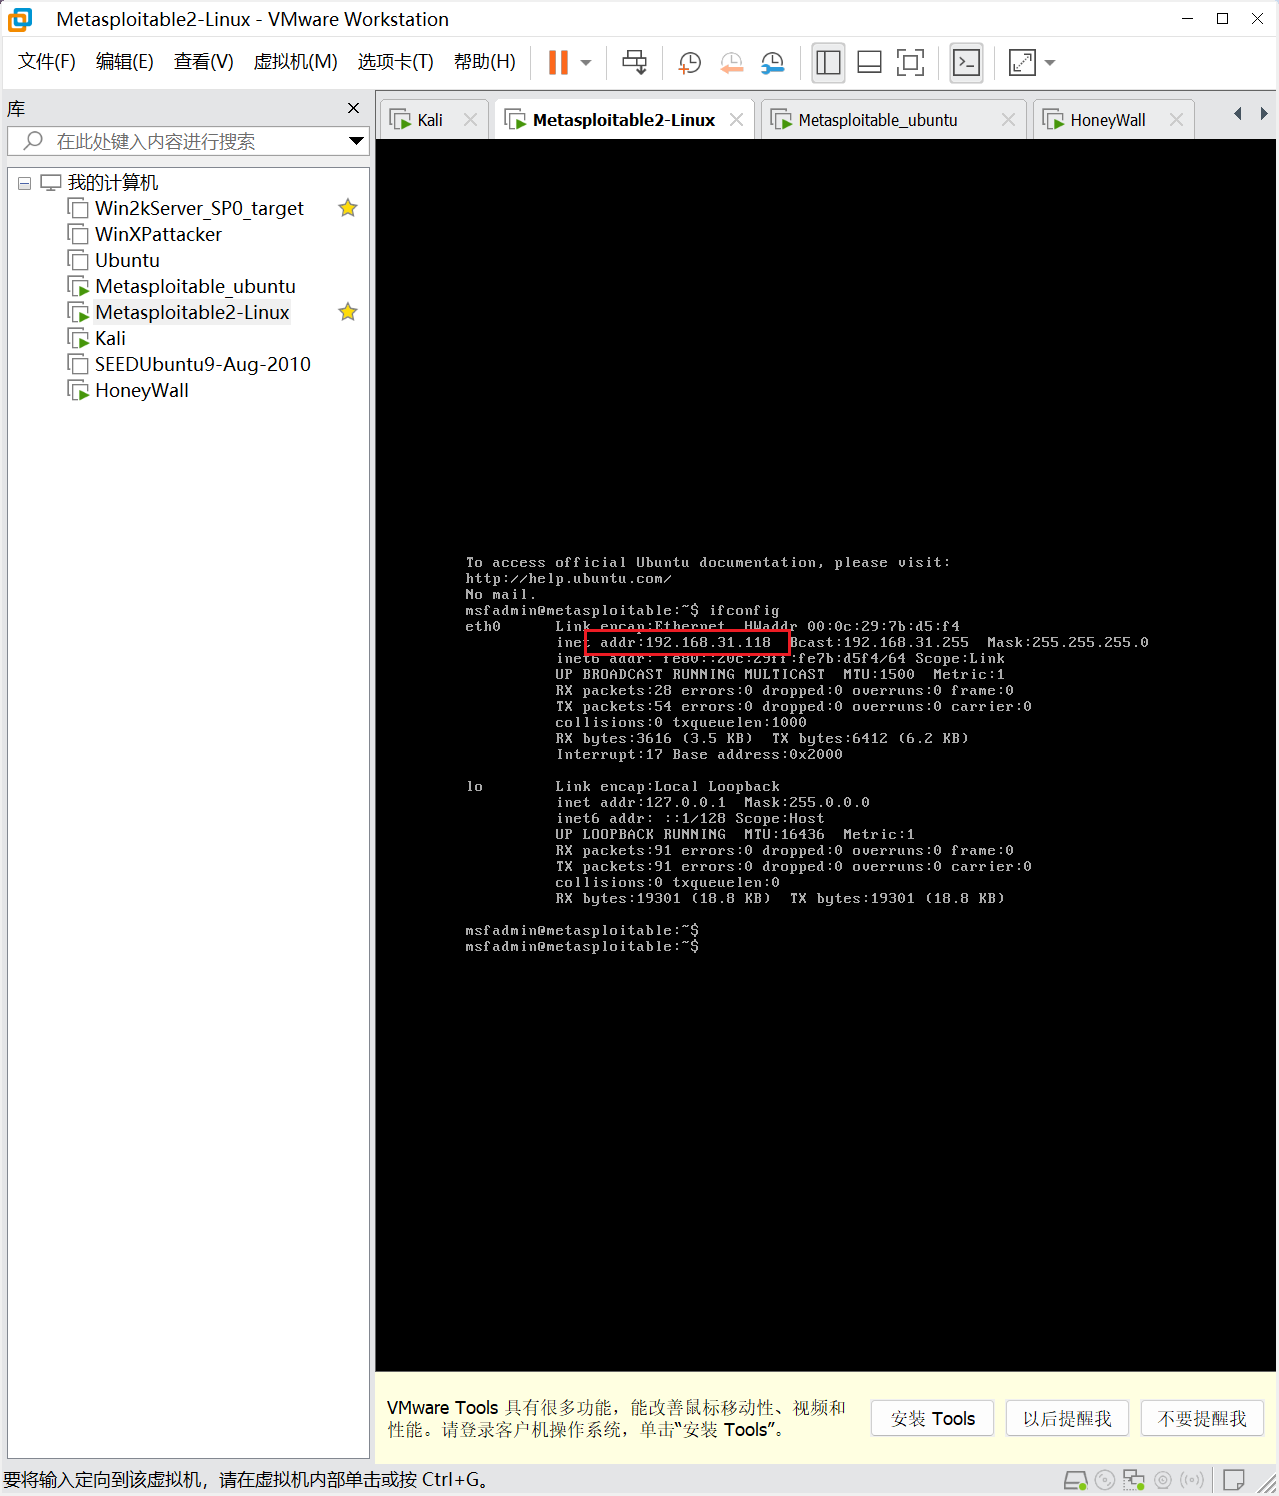The height and width of the screenshot is (1496, 1279).
Task: Switch to the Metasploitable2-Linux tab
Action: pyautogui.click(x=624, y=120)
